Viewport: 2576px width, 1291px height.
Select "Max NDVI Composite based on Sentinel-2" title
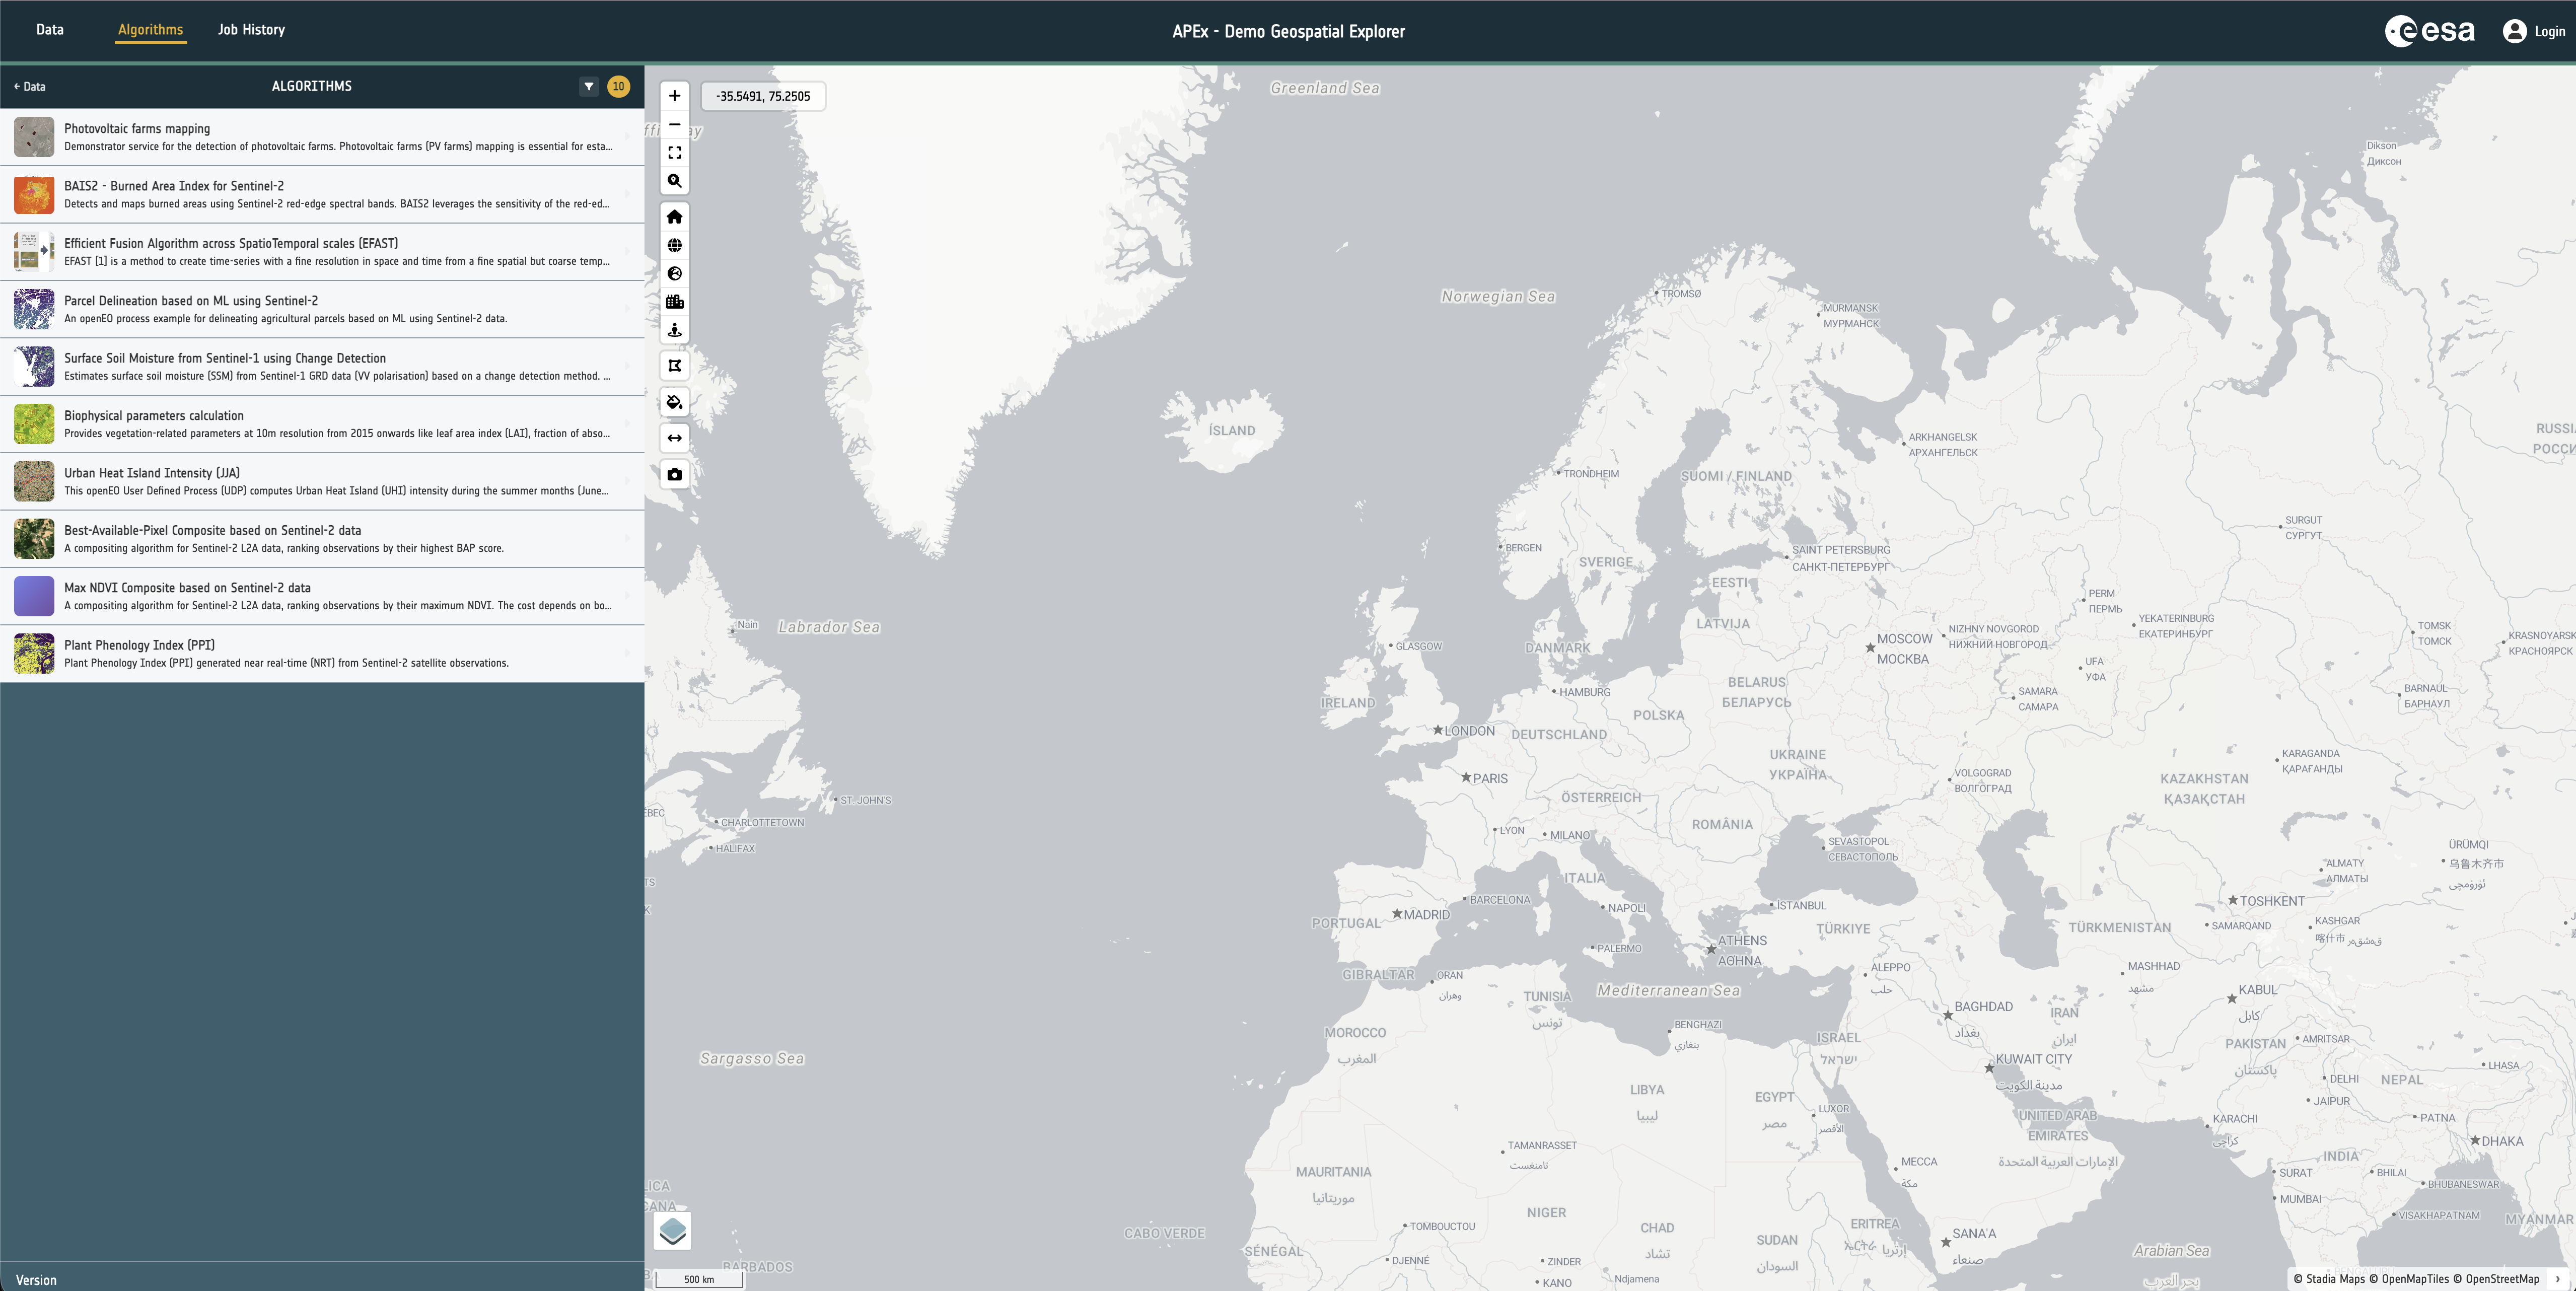click(x=187, y=588)
